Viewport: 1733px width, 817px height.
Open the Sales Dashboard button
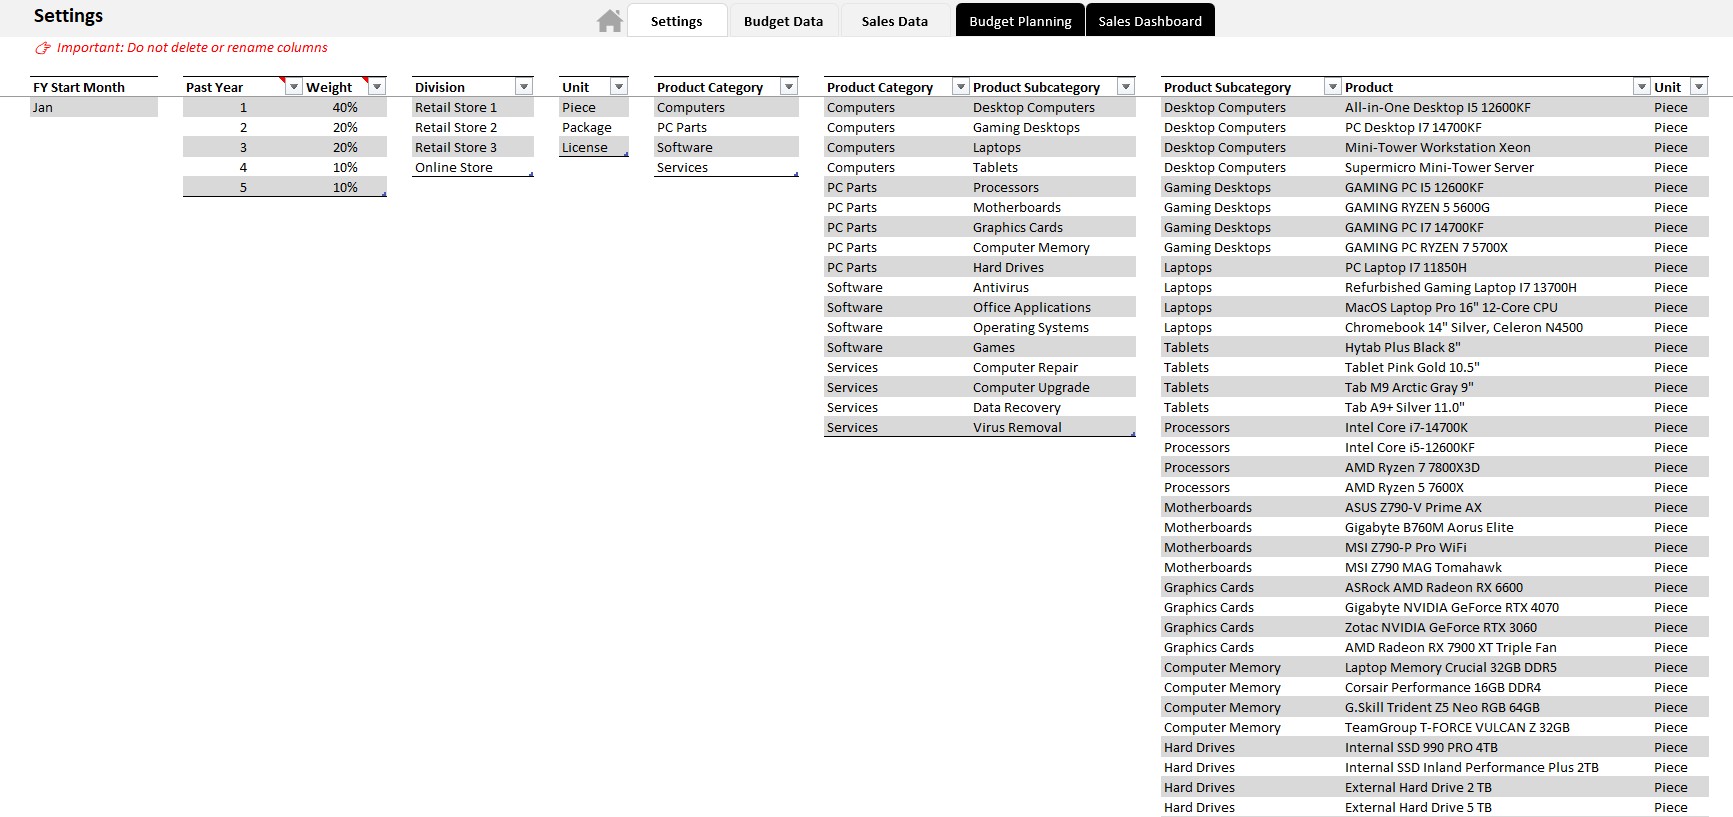click(x=1149, y=21)
